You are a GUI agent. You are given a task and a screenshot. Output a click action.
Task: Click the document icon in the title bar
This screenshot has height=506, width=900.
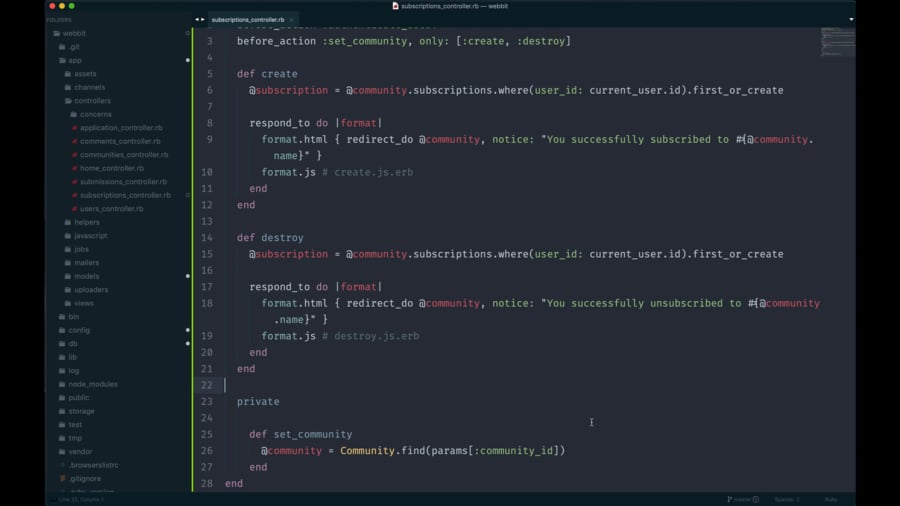(x=395, y=6)
